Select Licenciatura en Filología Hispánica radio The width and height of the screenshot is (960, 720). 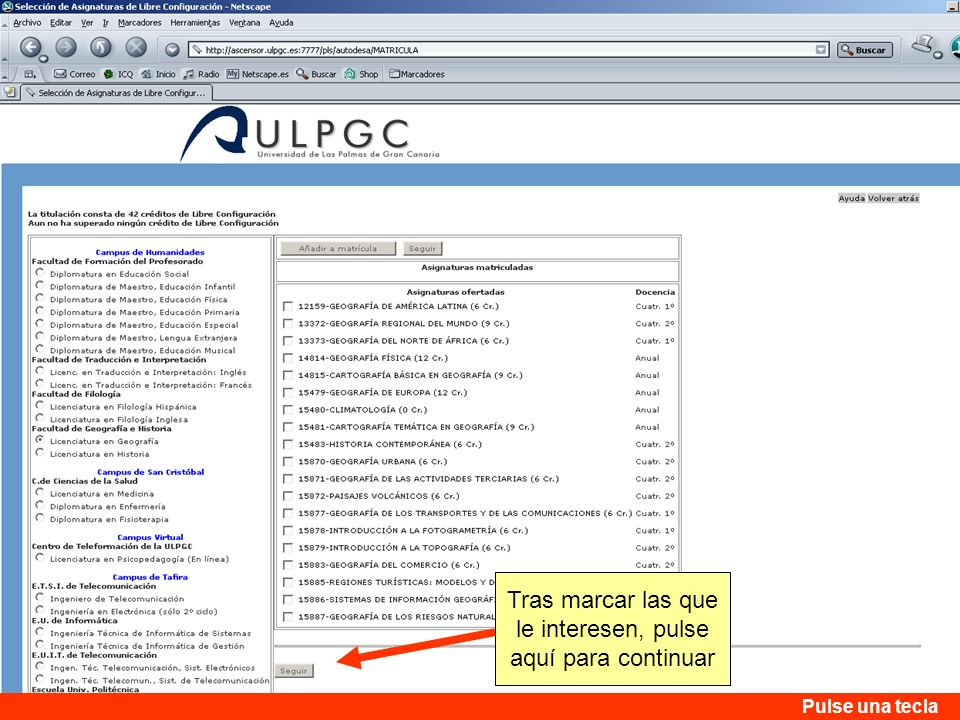click(x=40, y=405)
